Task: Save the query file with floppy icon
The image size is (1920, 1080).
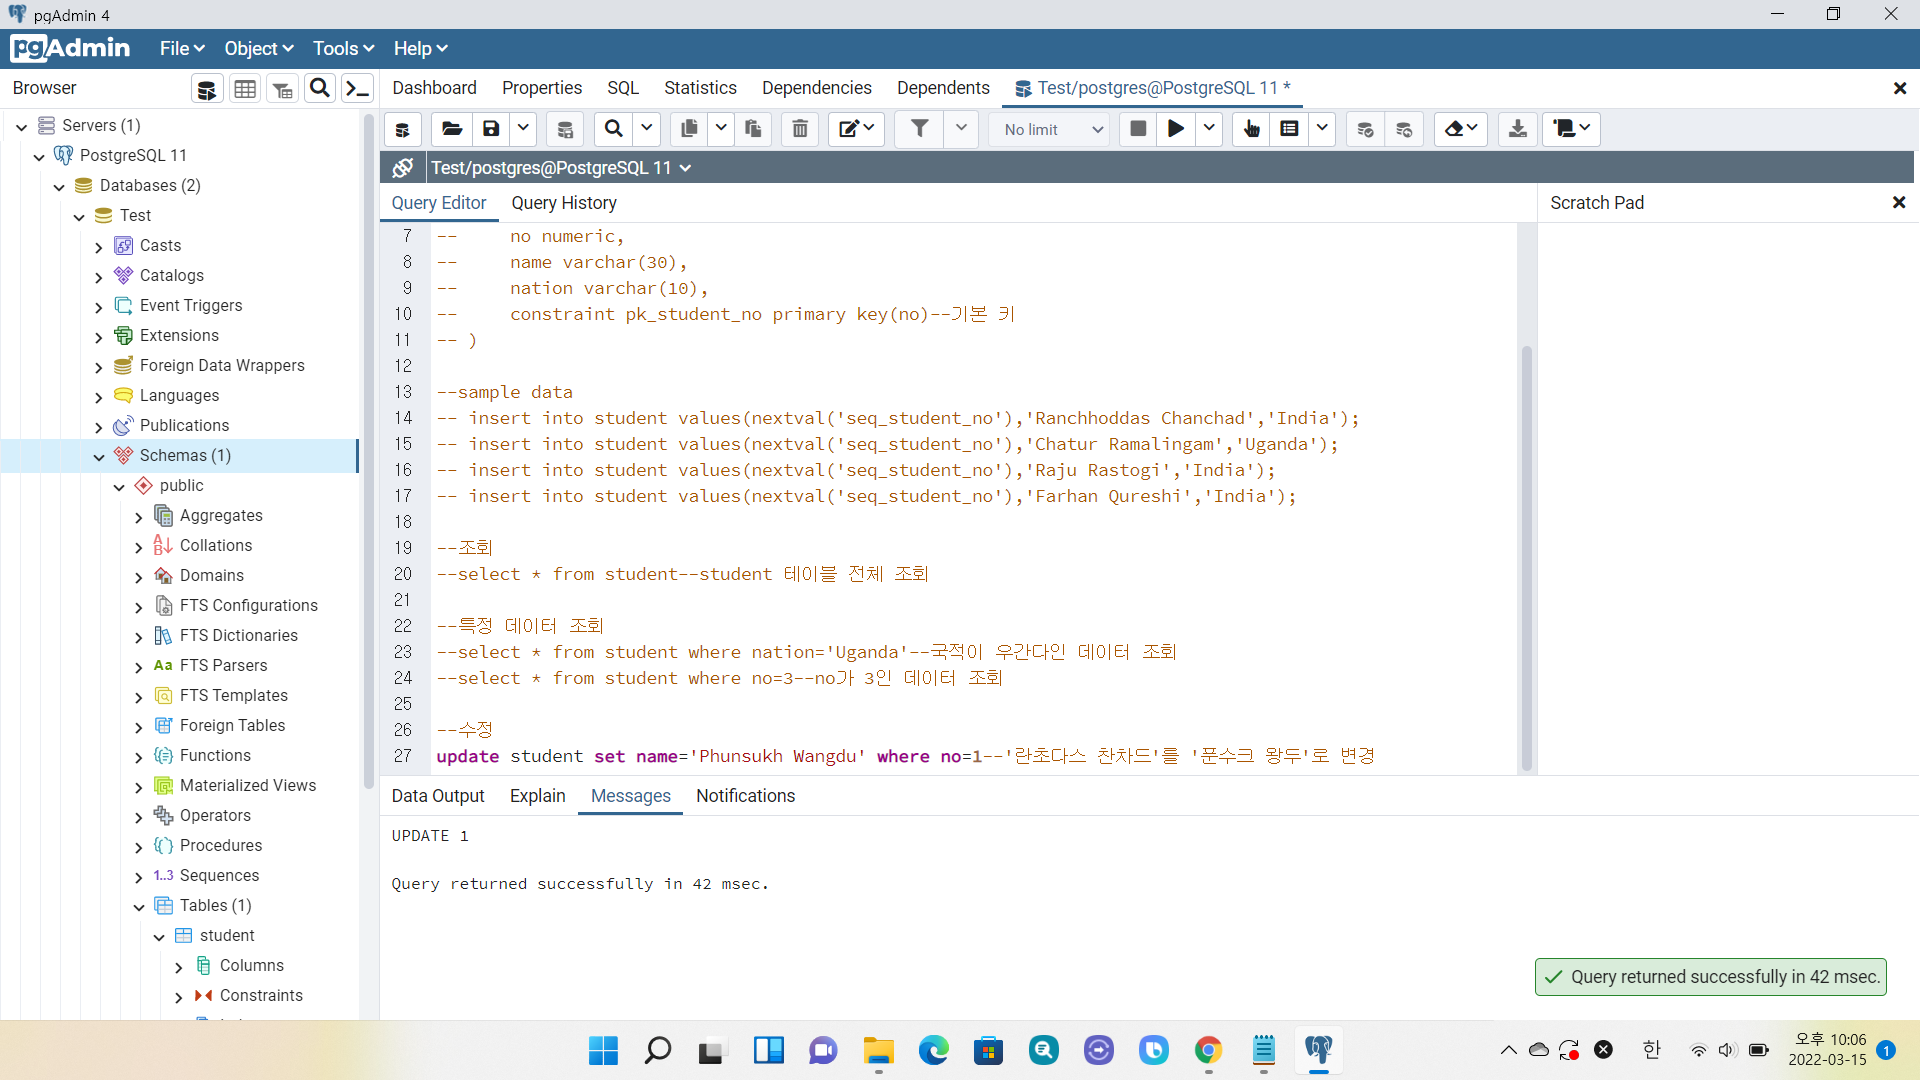Action: tap(491, 129)
